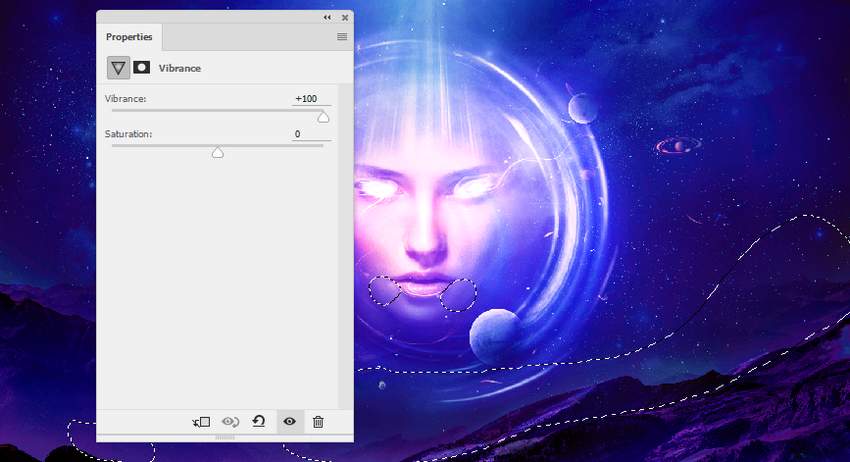This screenshot has width=850, height=462.
Task: Switch to the Properties tab
Action: click(129, 37)
